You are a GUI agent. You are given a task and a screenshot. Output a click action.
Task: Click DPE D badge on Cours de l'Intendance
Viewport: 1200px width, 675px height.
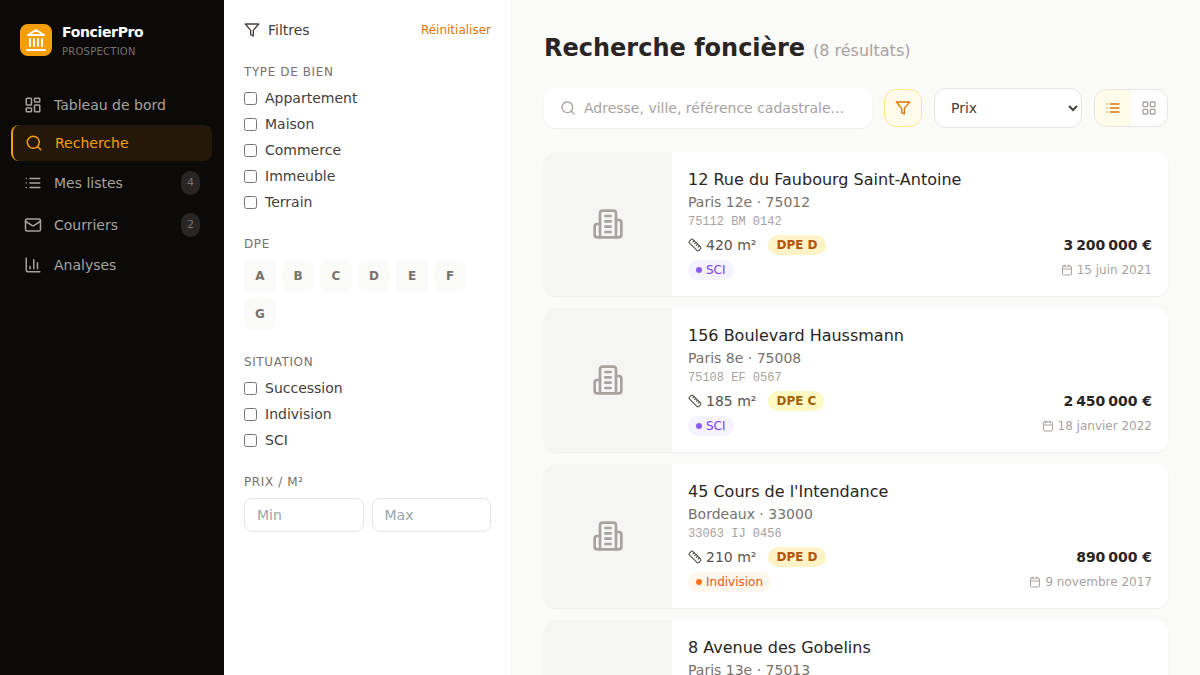(797, 557)
